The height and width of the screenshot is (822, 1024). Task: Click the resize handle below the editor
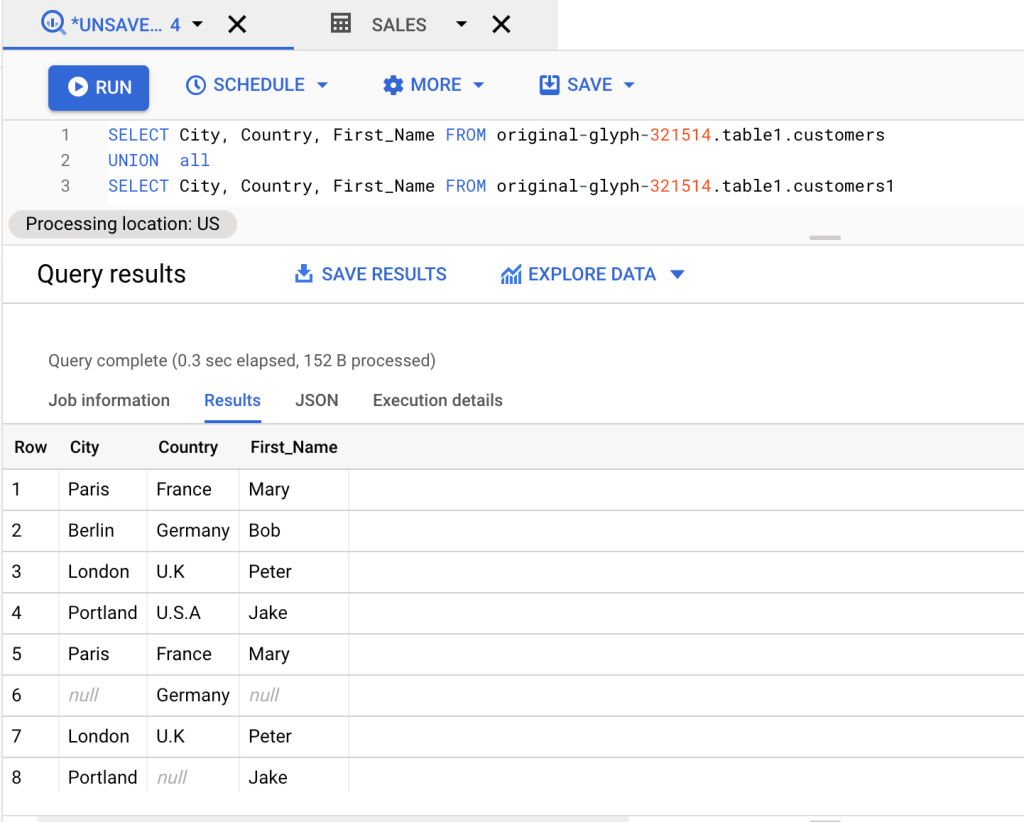[825, 238]
